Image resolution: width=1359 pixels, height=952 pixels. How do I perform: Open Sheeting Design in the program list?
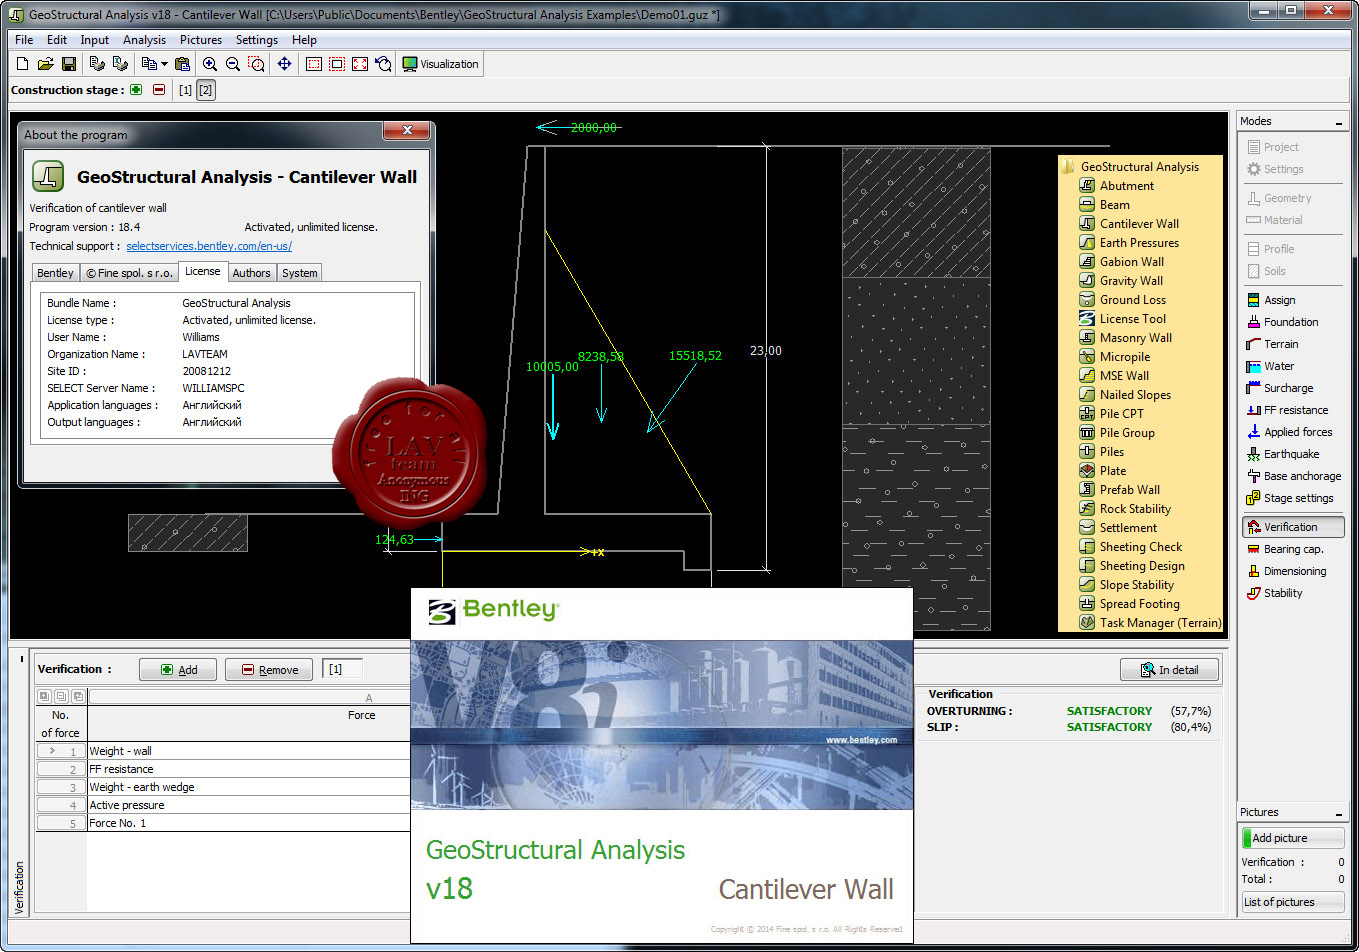(x=1141, y=566)
